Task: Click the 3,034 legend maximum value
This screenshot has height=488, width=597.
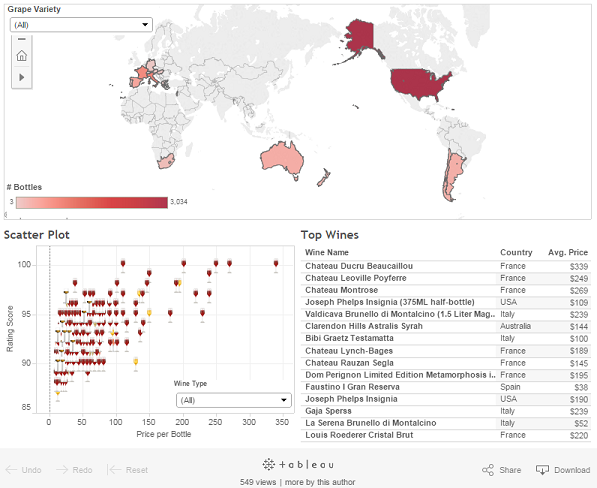Action: 179,202
